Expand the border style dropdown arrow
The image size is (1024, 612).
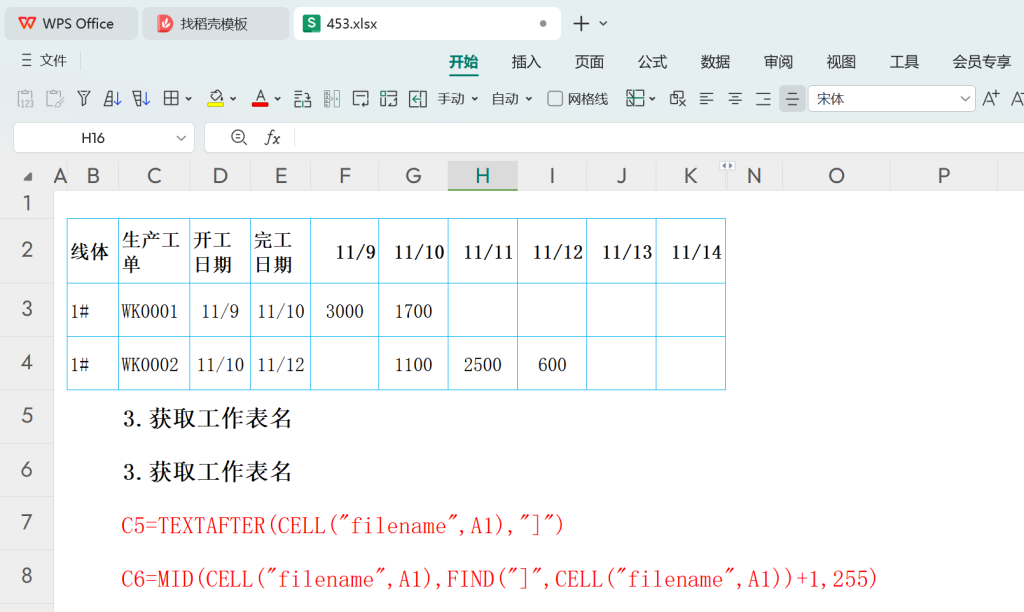(x=189, y=99)
